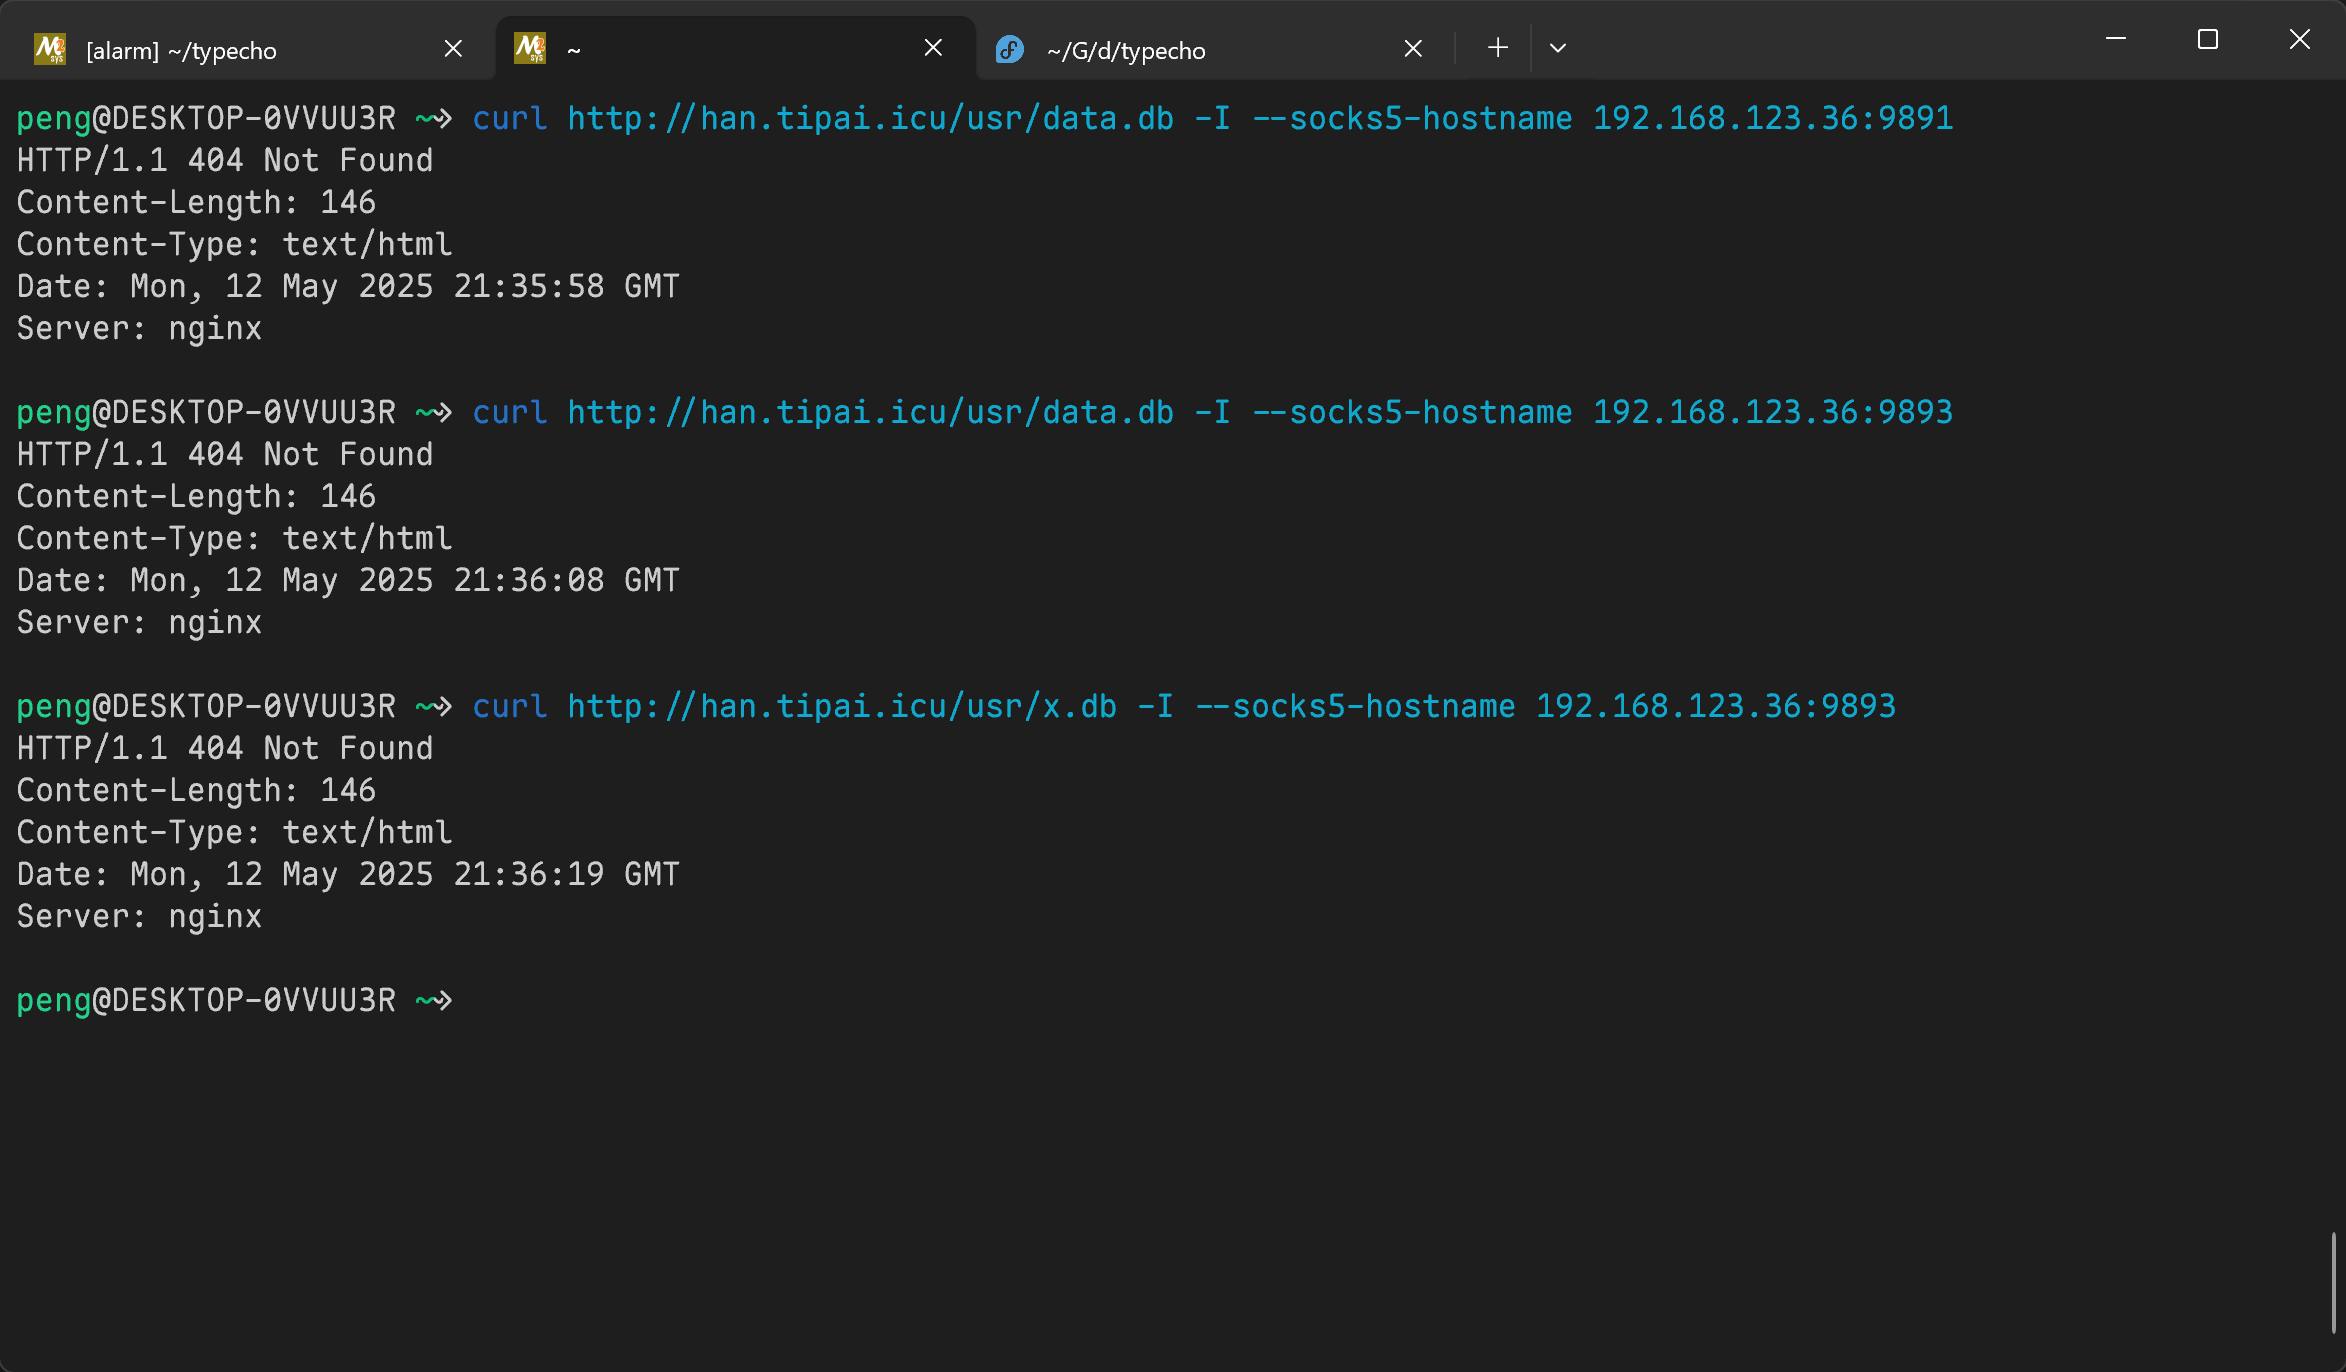
Task: Click the x.db URL in third command
Action: click(841, 706)
